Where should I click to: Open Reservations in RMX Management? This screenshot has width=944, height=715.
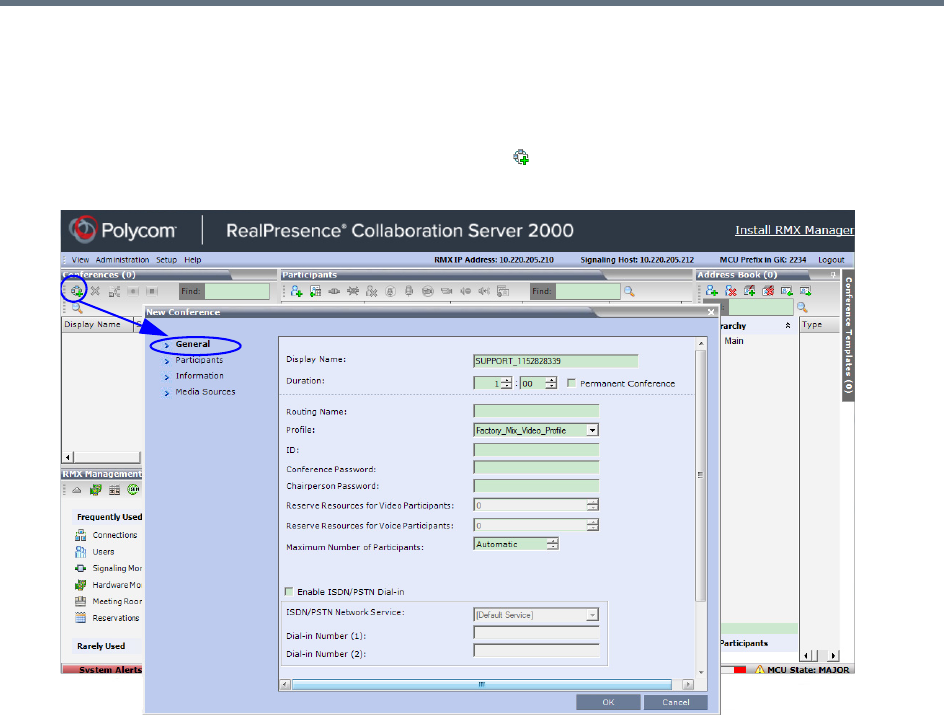click(x=107, y=618)
